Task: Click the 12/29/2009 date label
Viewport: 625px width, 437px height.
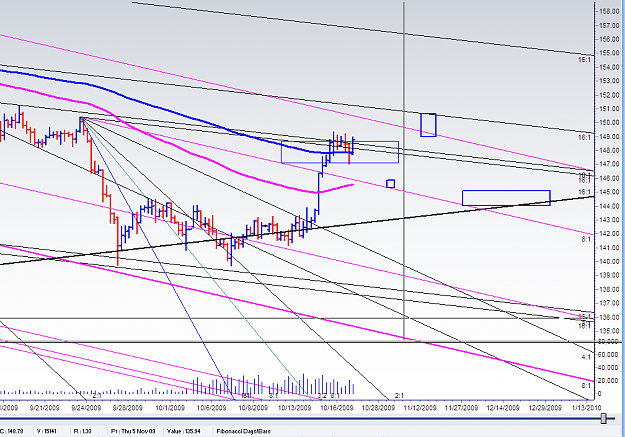Action: [545, 408]
